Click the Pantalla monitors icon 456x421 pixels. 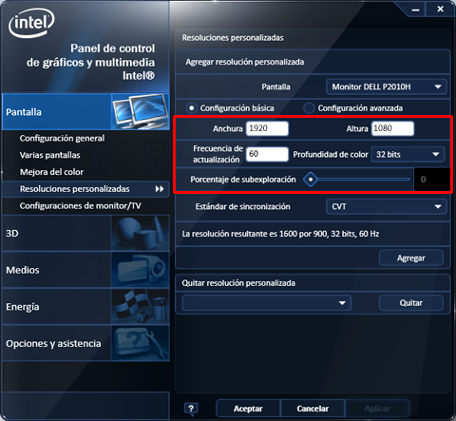[x=140, y=111]
